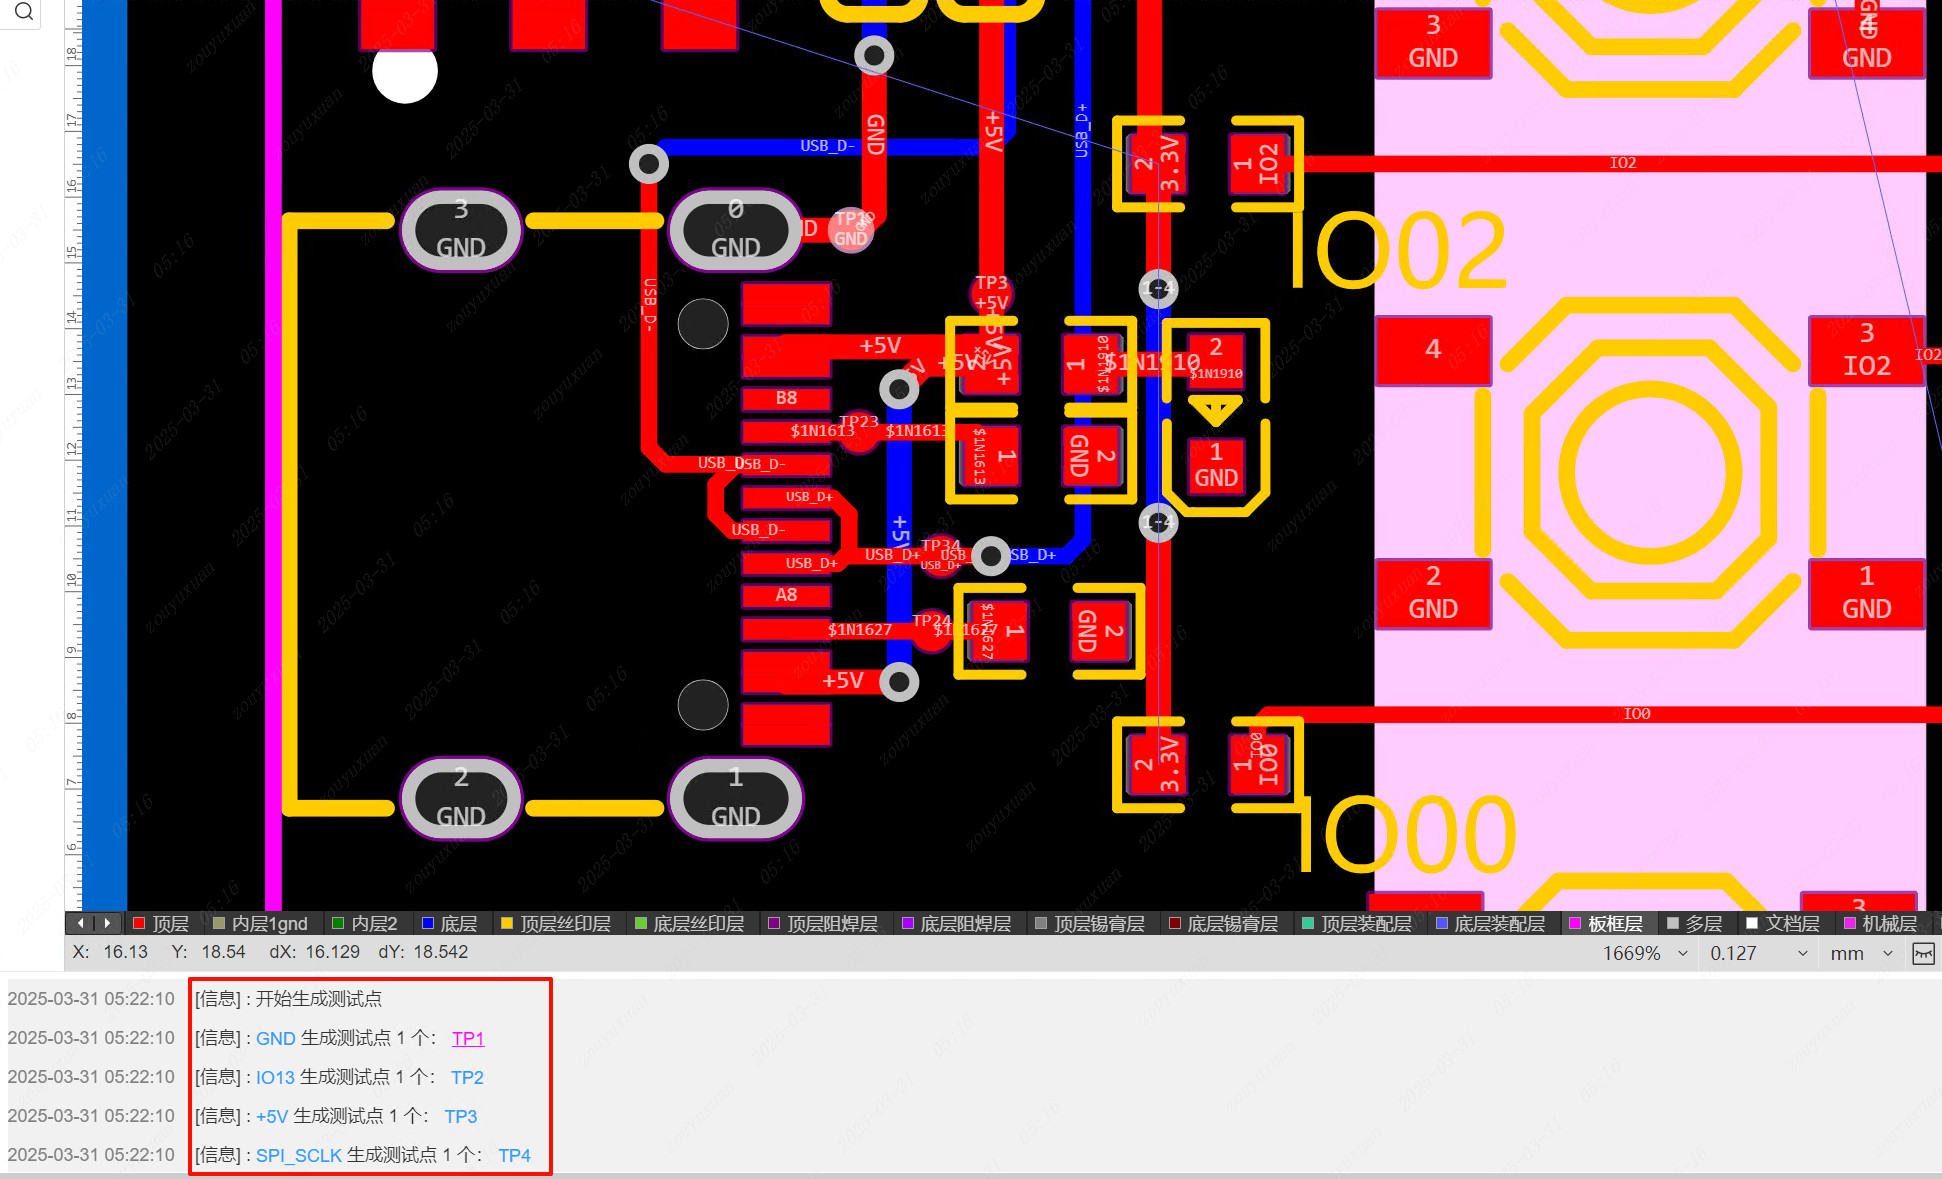
Task: Click the eye-closed panel toggle icon
Action: coord(1923,953)
